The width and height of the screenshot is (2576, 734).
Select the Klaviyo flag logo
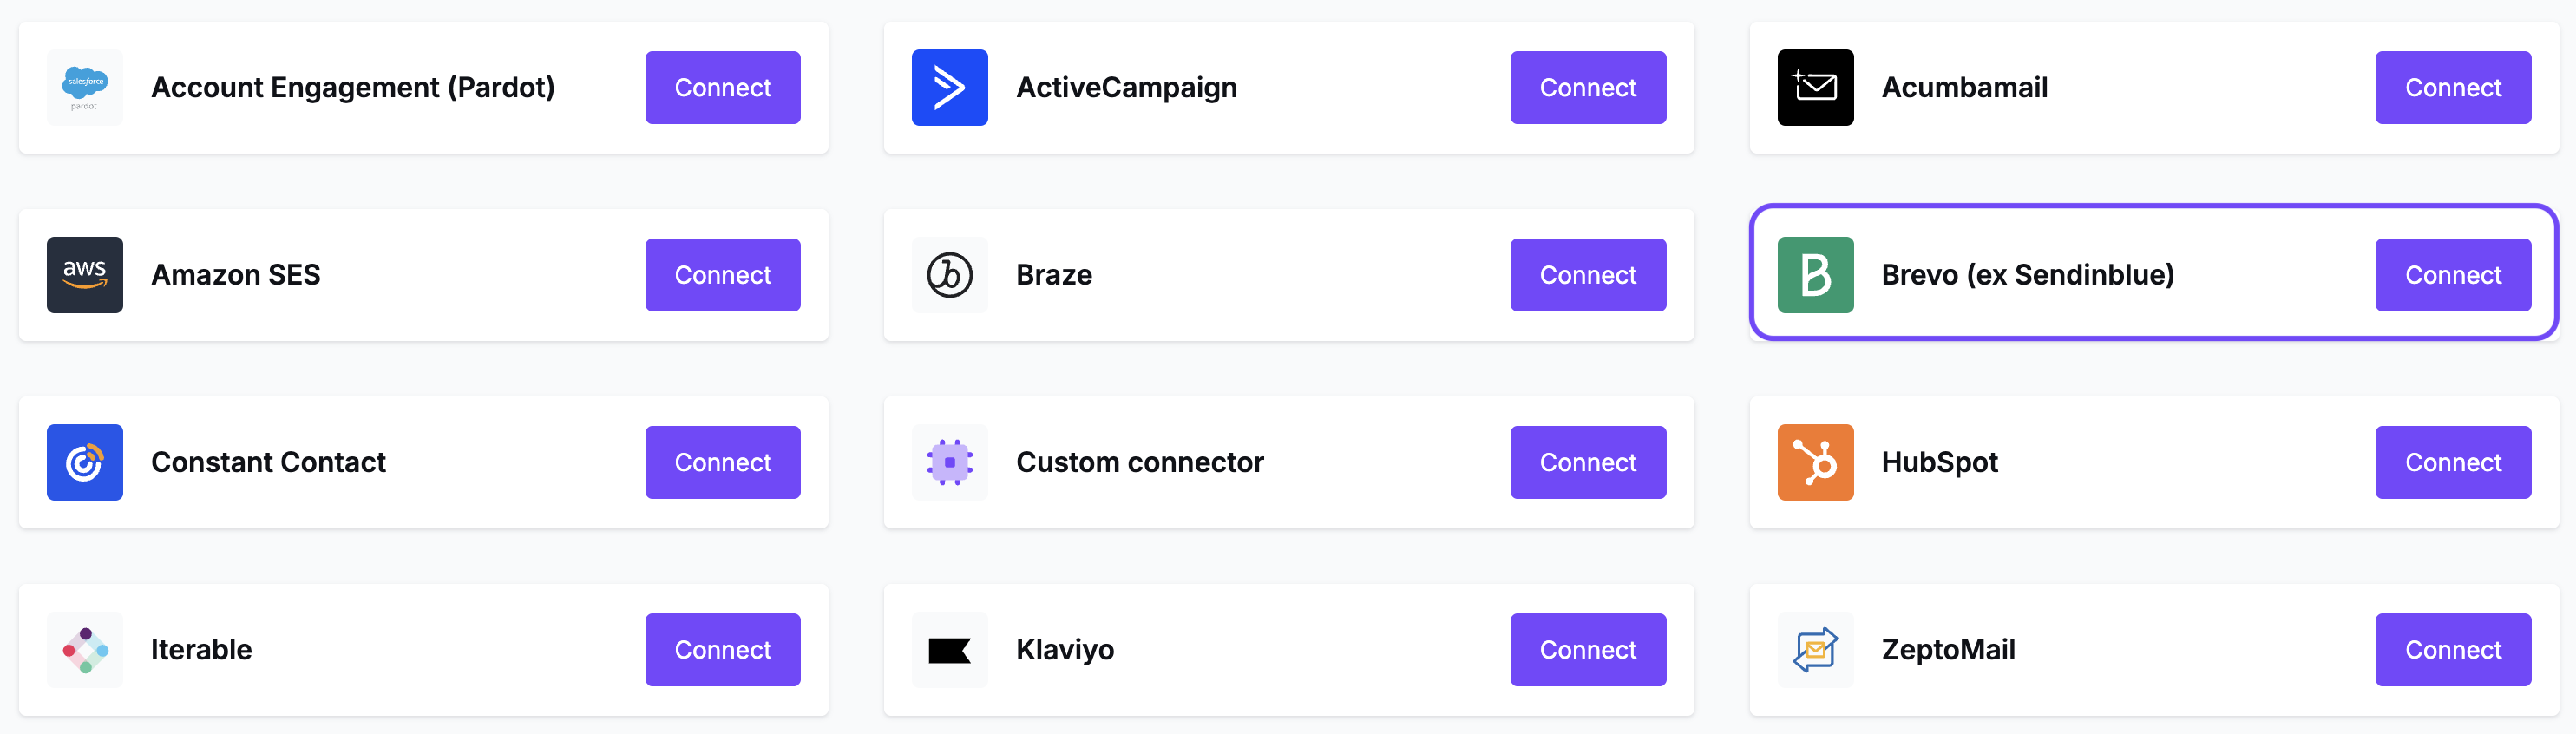[949, 649]
